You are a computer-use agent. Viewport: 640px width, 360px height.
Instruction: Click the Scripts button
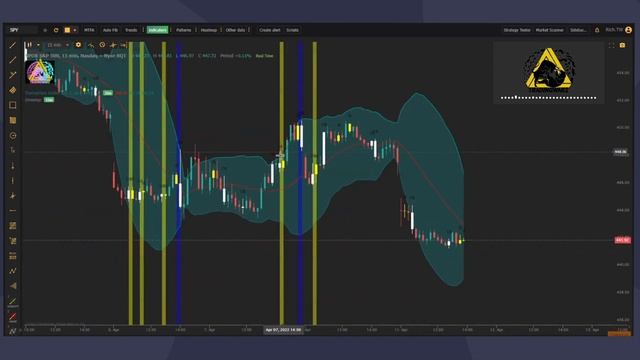[292, 30]
